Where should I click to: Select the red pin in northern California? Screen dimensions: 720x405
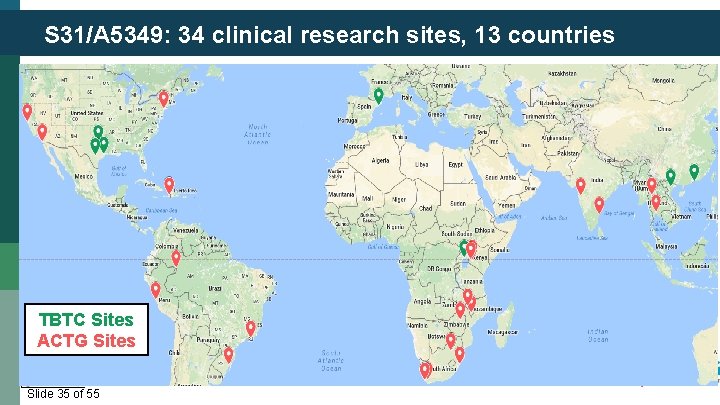[27, 112]
